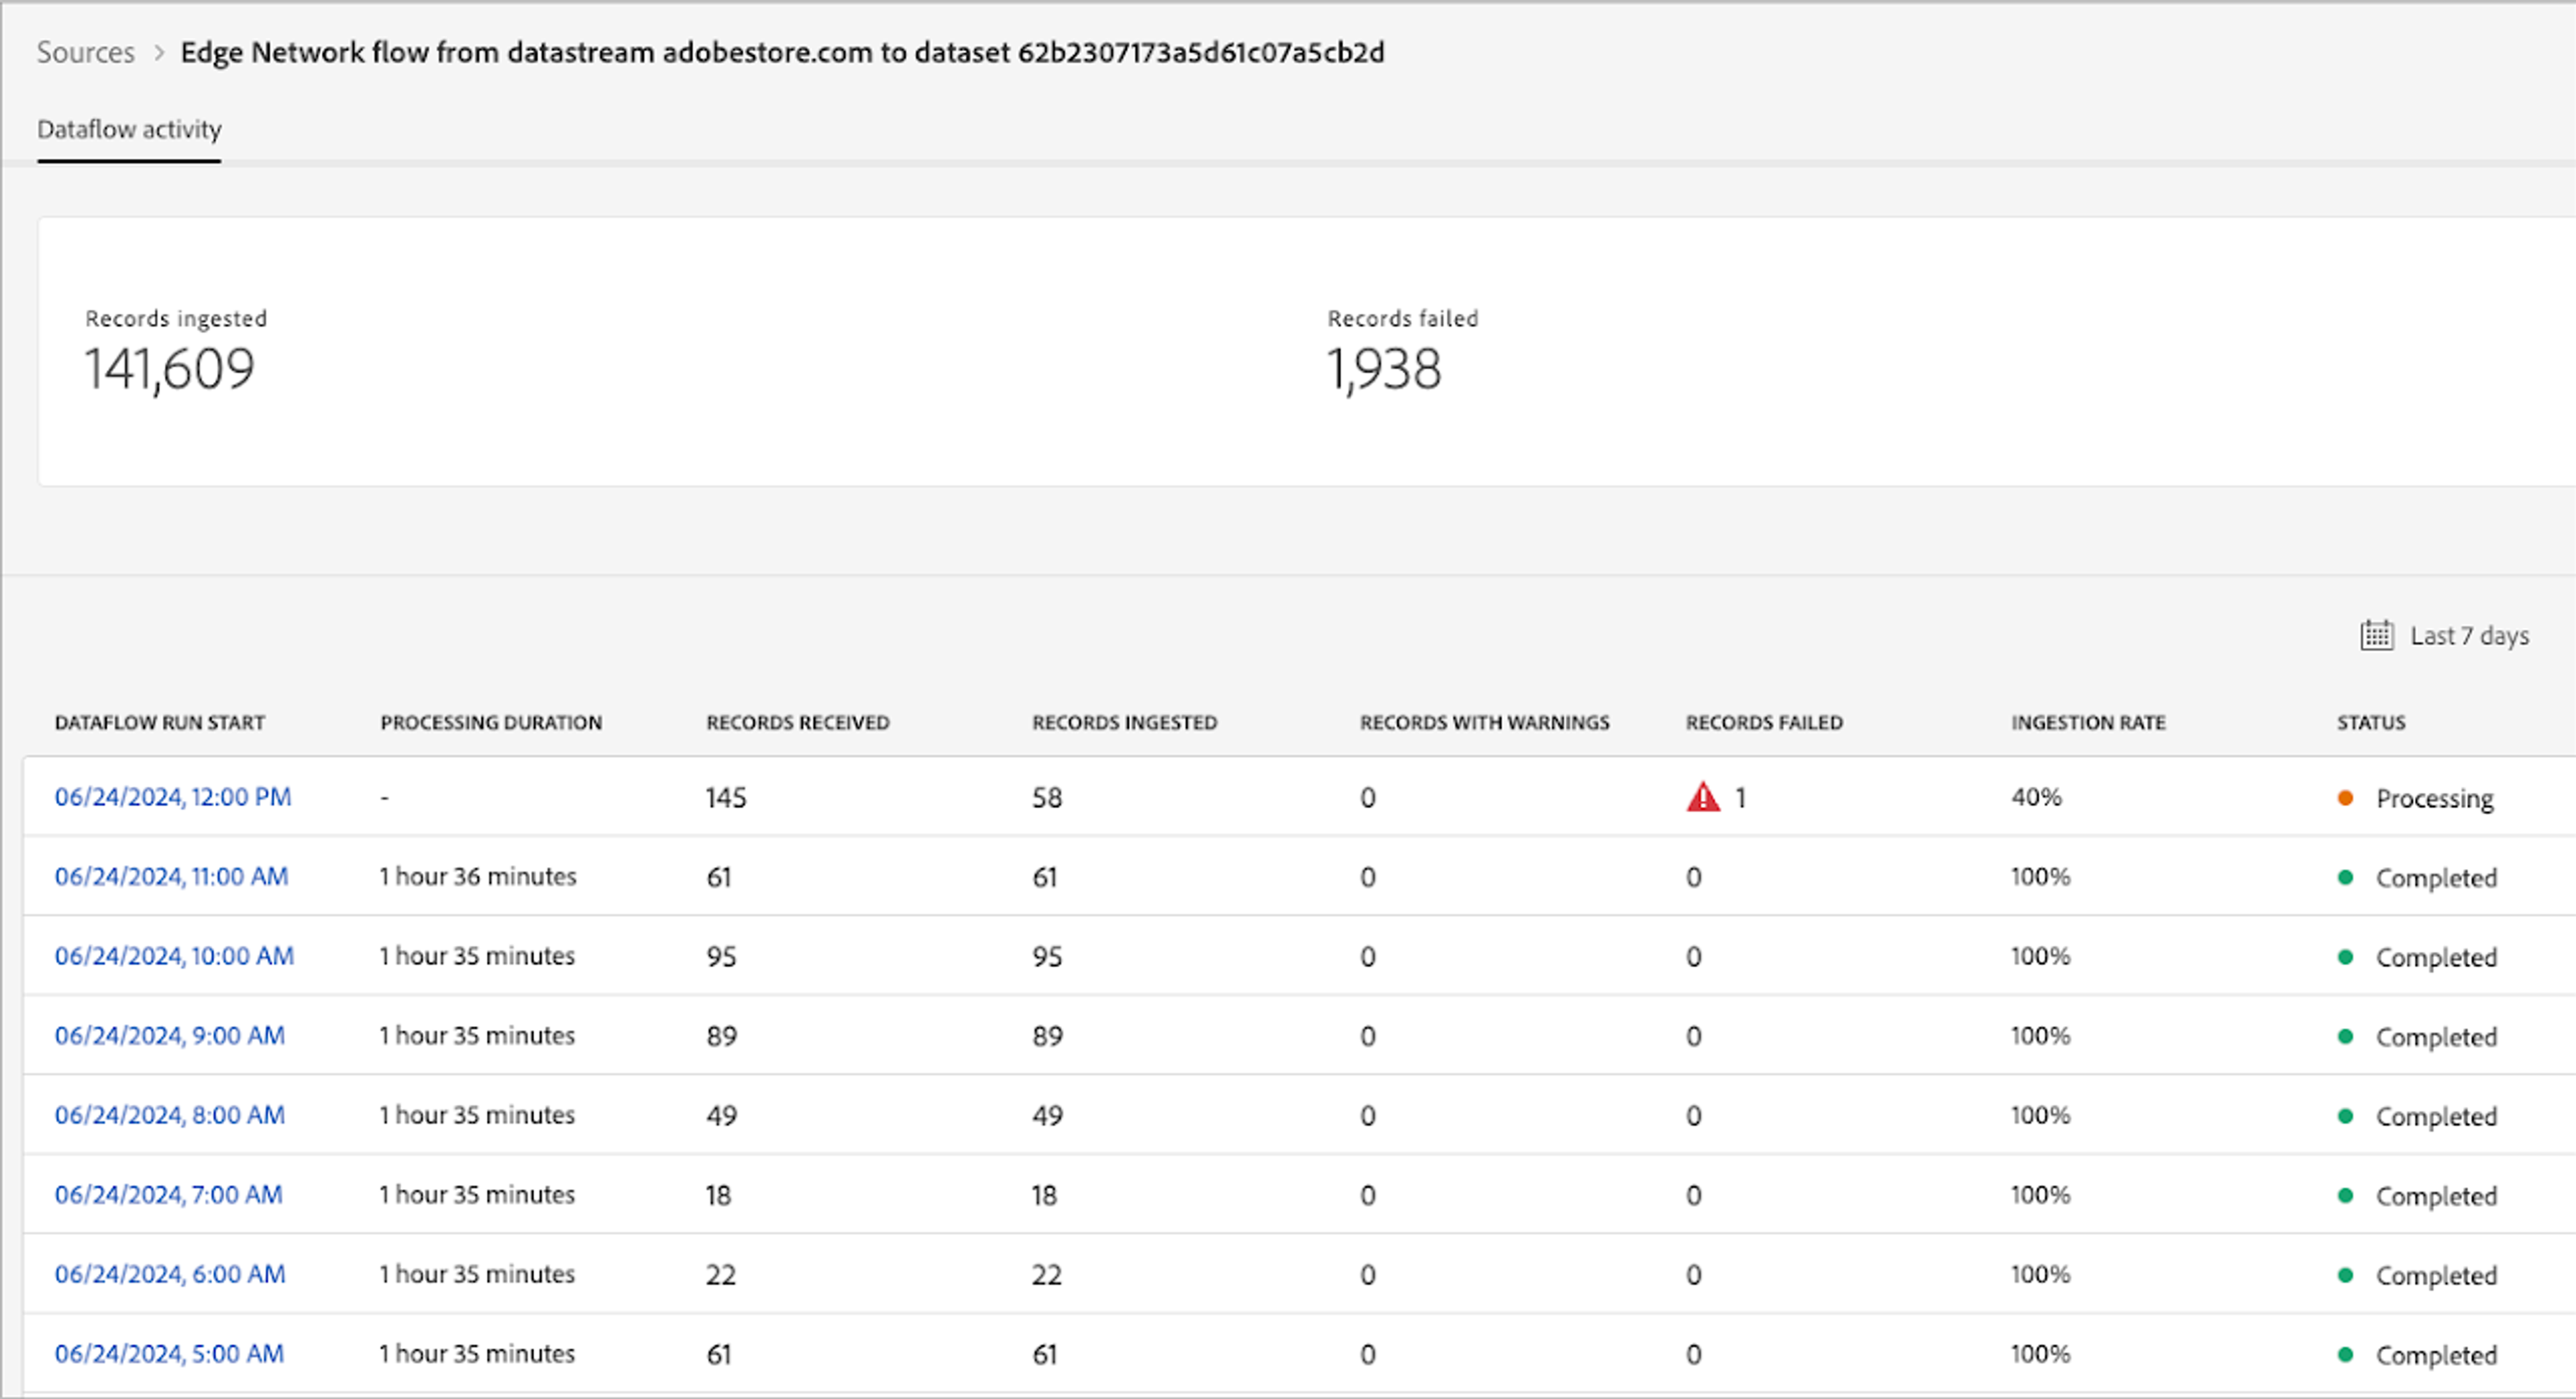Open the 06/24/2024, 10:00 AM run

[174, 956]
